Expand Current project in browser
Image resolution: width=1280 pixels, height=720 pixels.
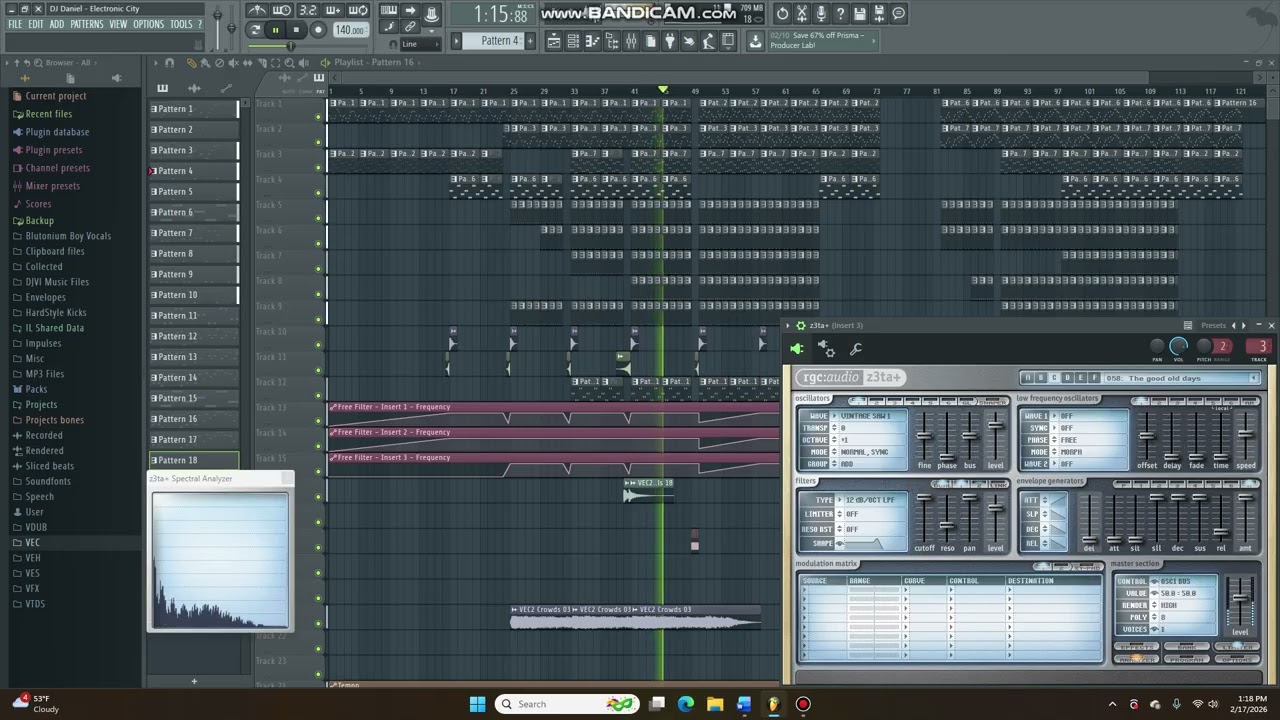click(x=56, y=96)
